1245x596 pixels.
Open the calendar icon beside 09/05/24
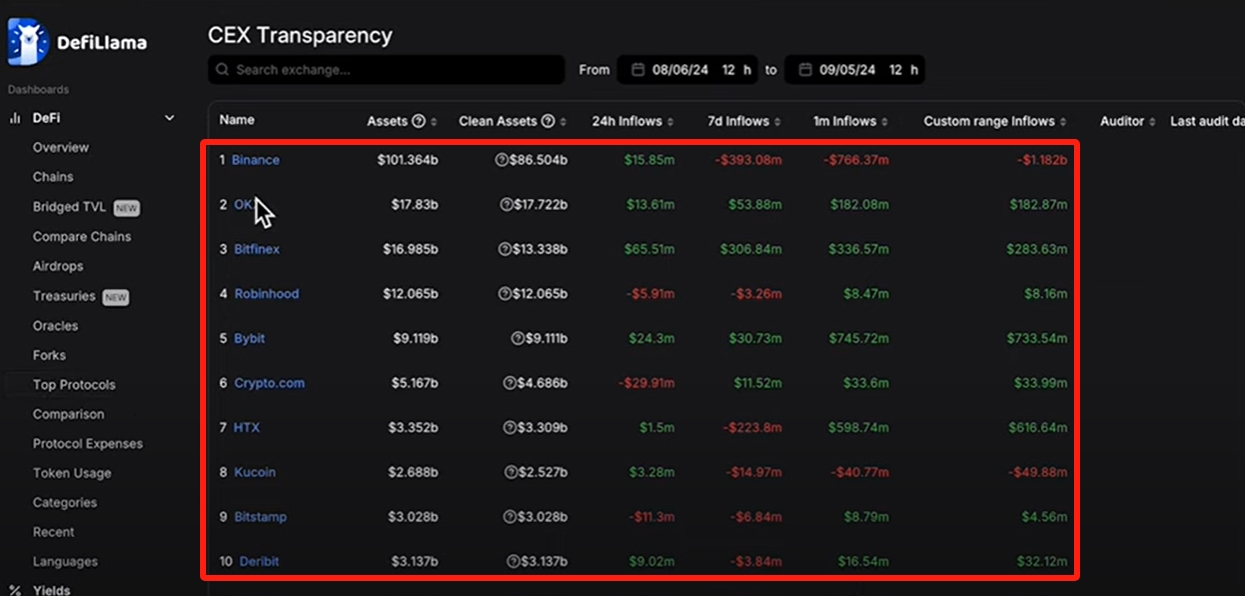tap(805, 70)
